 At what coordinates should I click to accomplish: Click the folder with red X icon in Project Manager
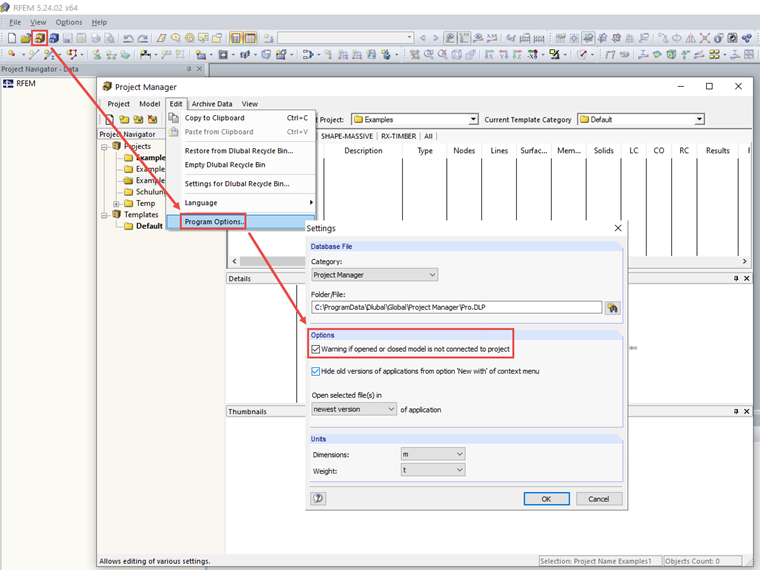152,119
